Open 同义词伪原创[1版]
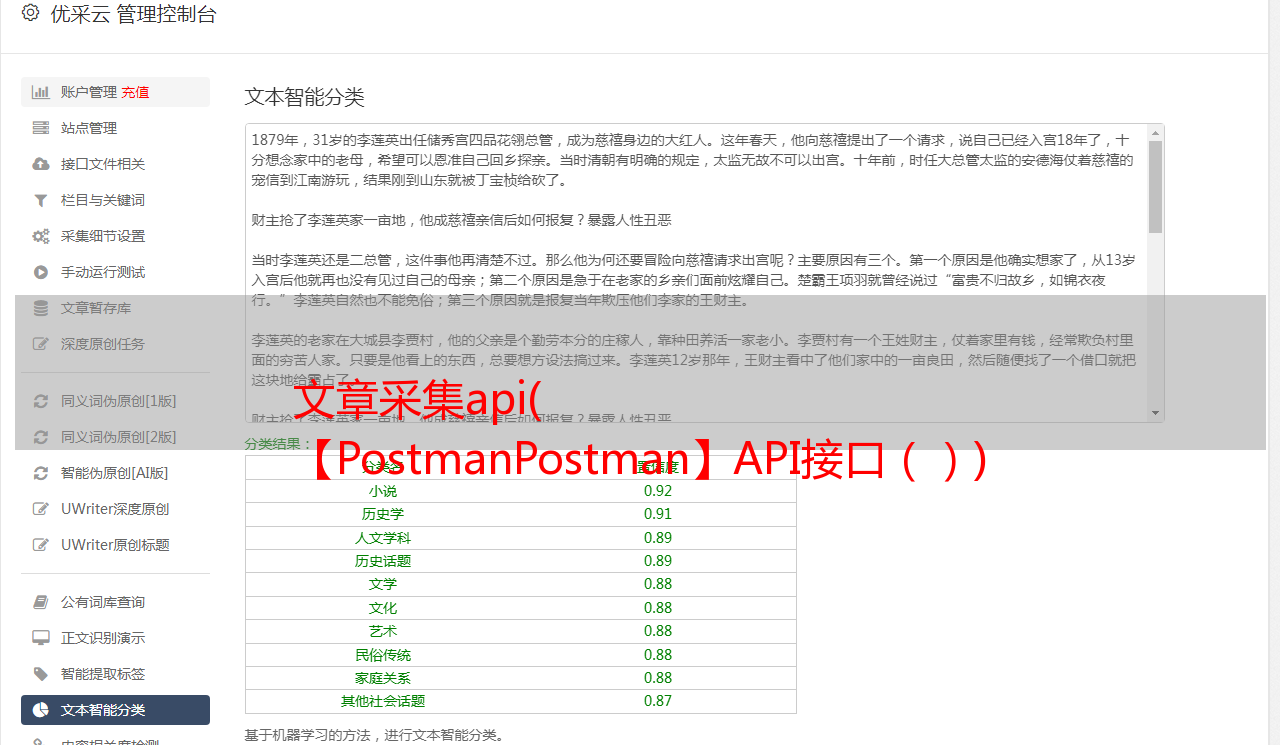This screenshot has width=1280, height=745. tap(115, 401)
